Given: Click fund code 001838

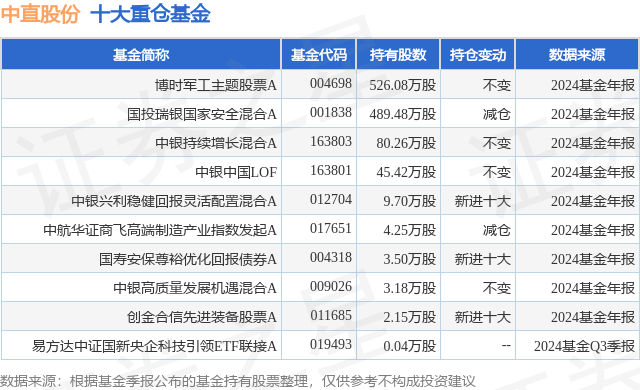Looking at the screenshot, I should point(331,113).
